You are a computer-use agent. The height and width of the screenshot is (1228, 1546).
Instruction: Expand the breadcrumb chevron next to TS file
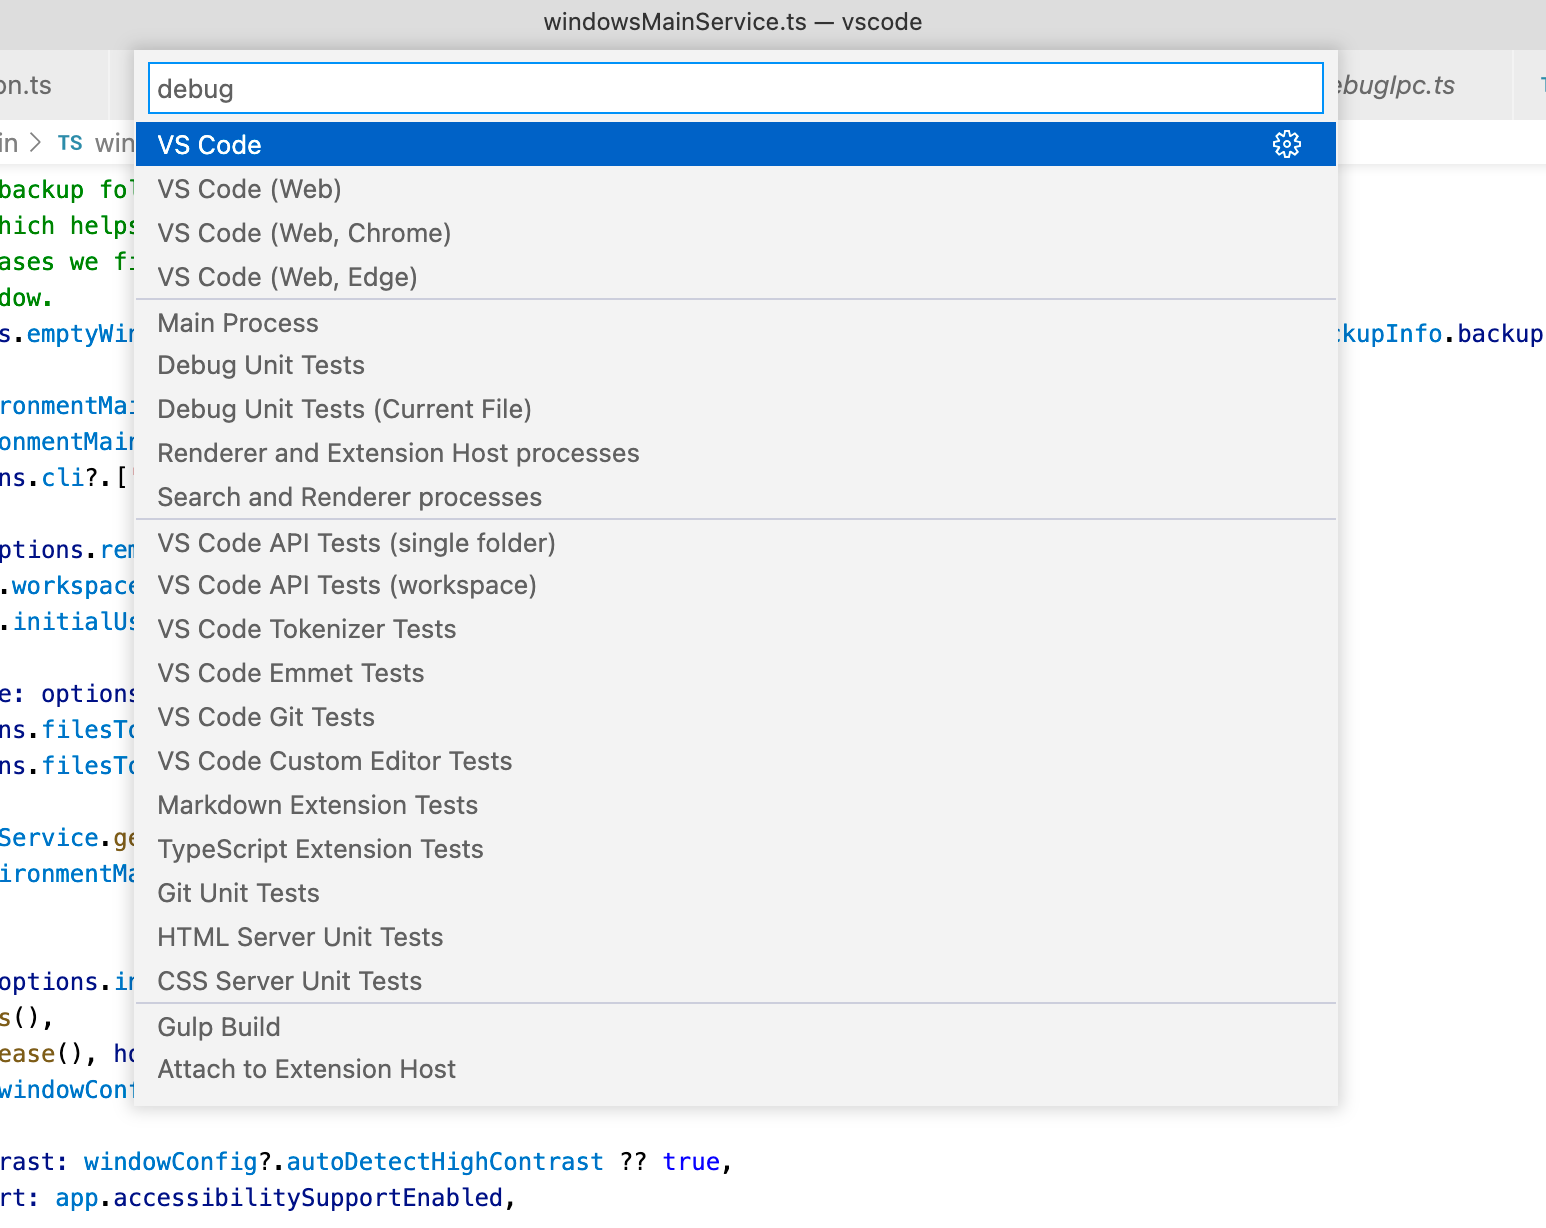tap(36, 143)
